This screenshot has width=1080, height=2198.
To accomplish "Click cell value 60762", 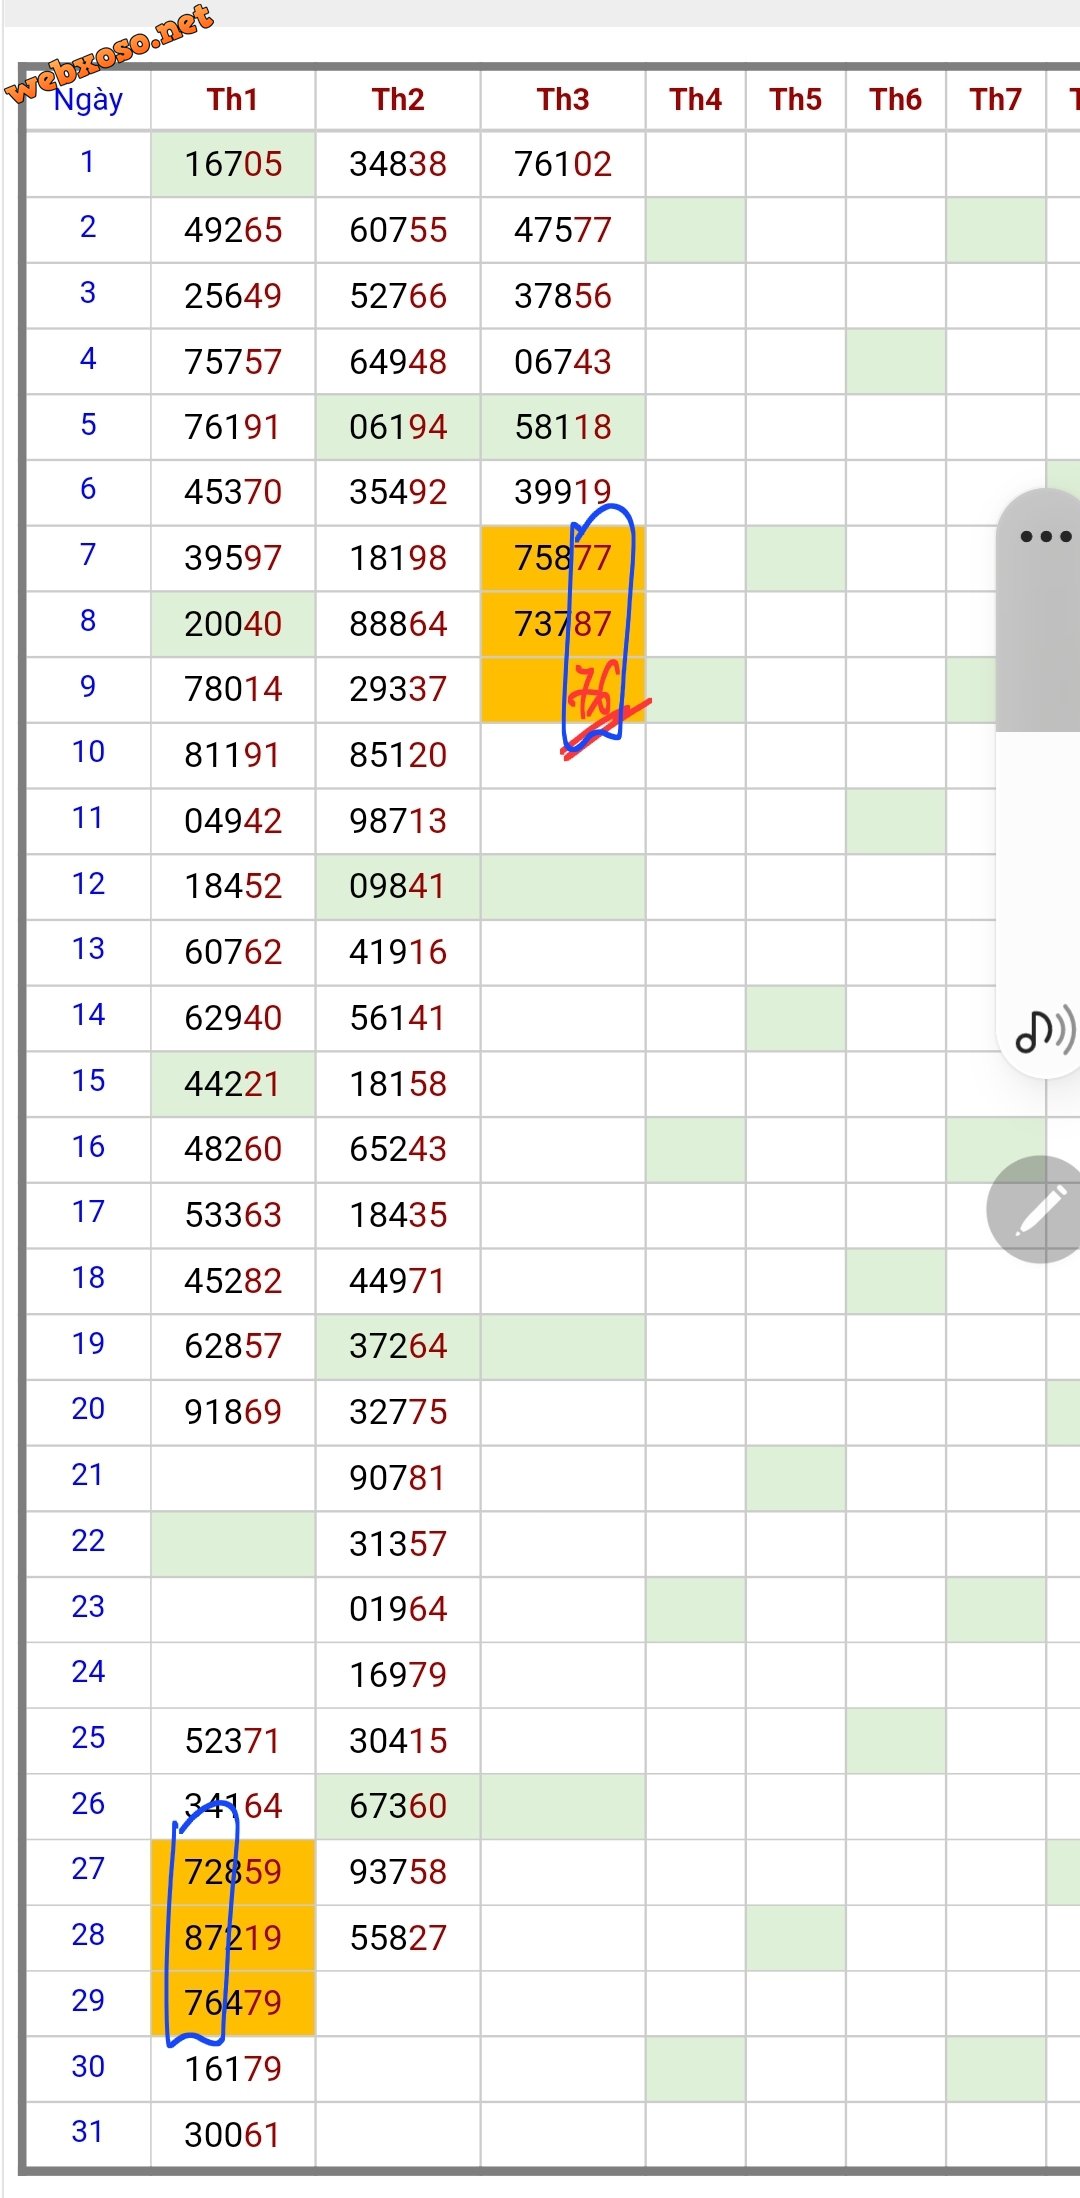I will 233,952.
